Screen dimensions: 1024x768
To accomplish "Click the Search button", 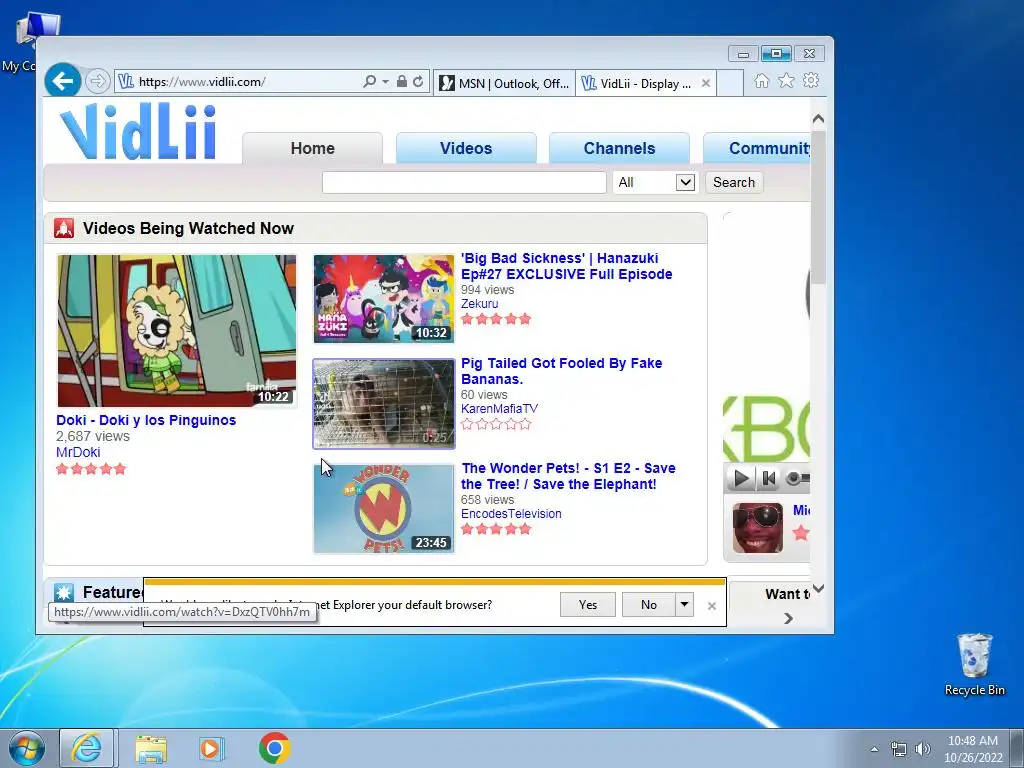I will click(x=733, y=182).
